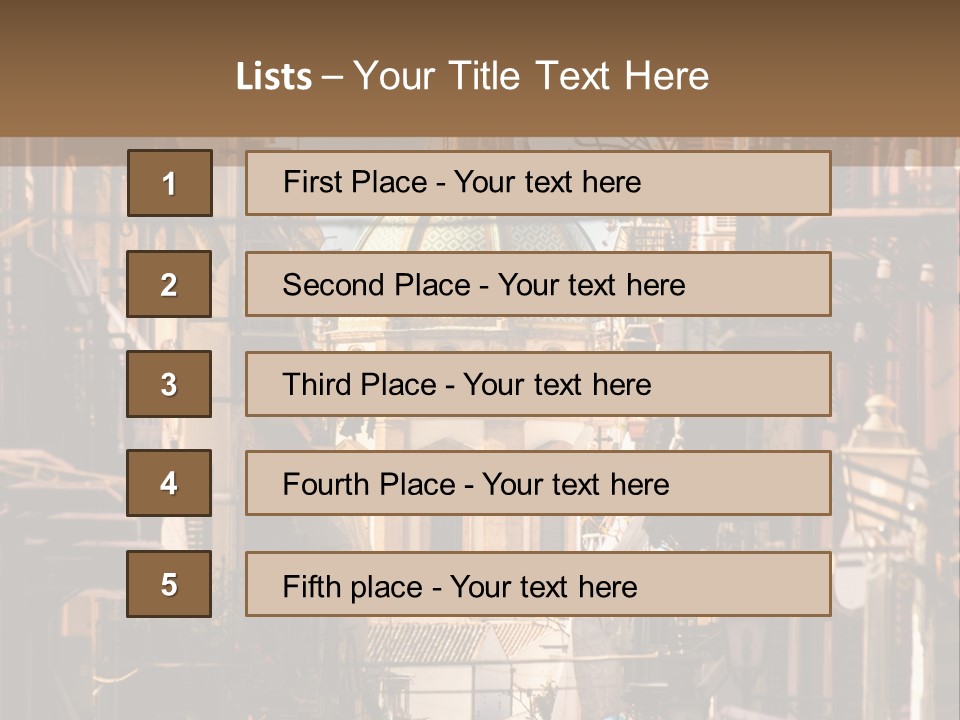Click the word here in Second Place row

click(656, 285)
